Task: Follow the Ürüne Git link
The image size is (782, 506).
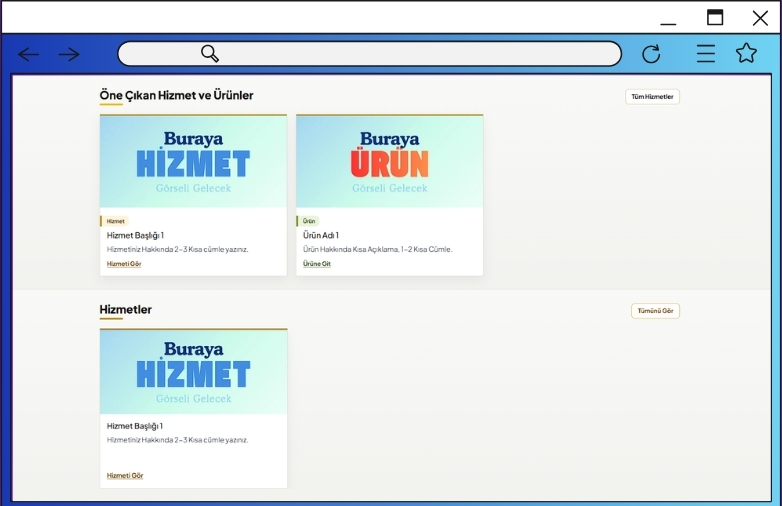Action: coord(317,264)
